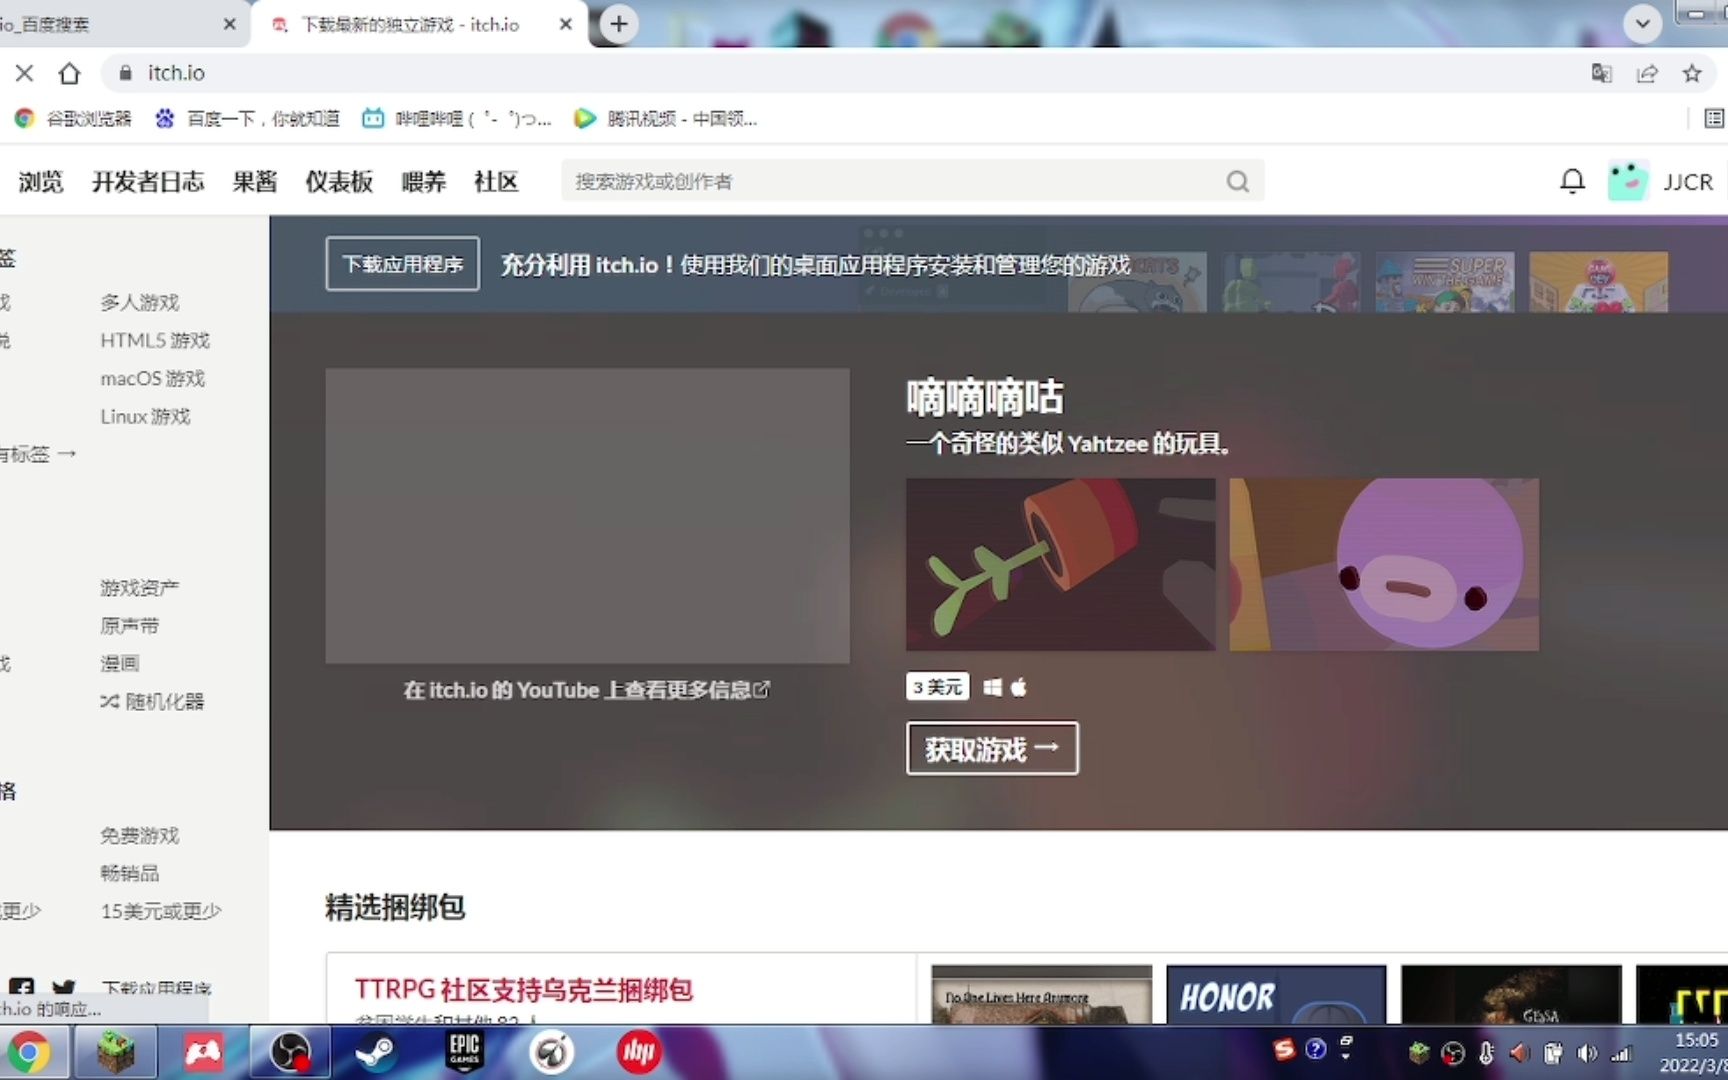Open itch.io Facebook icon in sidebar

point(21,988)
